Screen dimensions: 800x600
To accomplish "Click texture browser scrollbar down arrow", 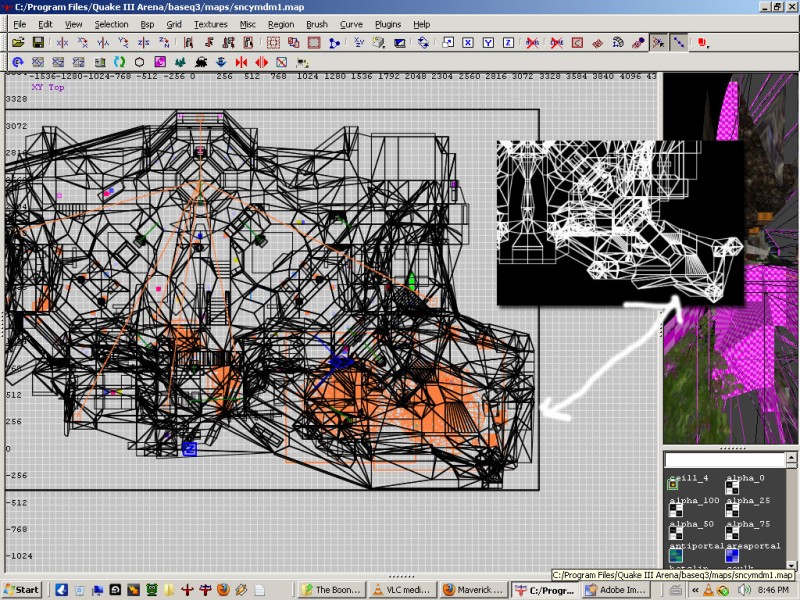I will click(x=791, y=565).
